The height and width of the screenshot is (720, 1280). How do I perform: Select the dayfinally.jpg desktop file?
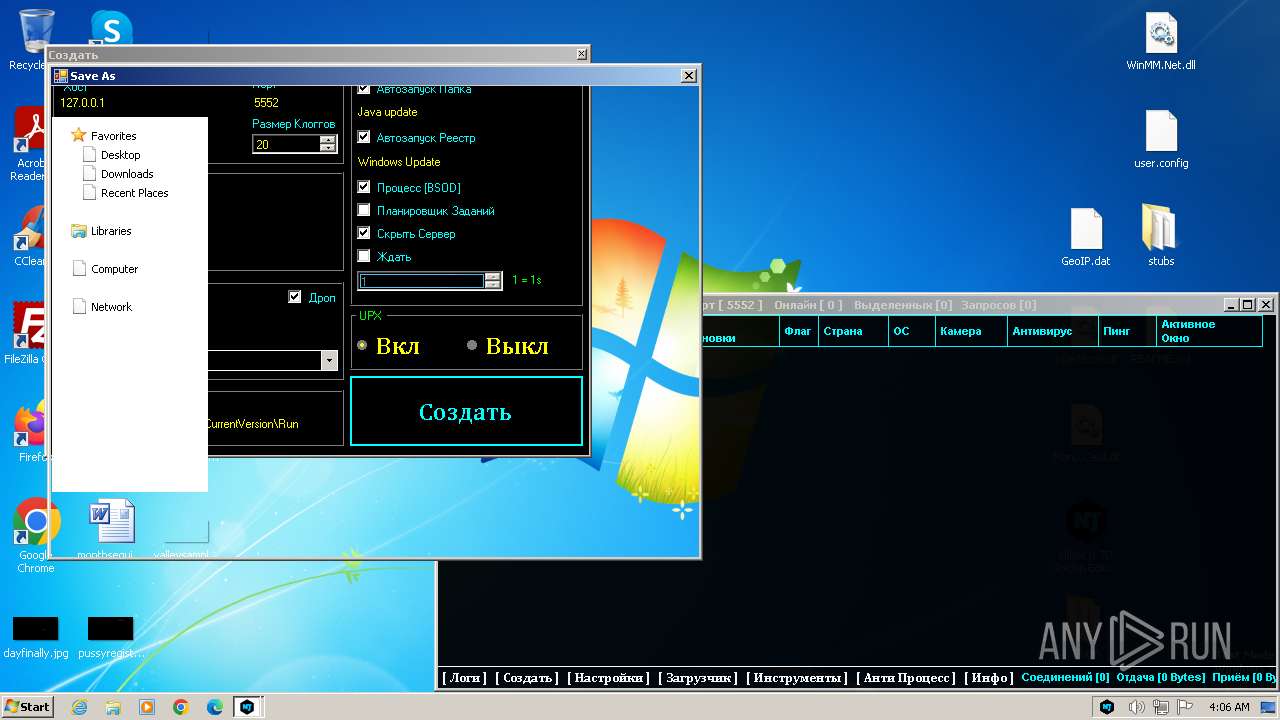[36, 637]
